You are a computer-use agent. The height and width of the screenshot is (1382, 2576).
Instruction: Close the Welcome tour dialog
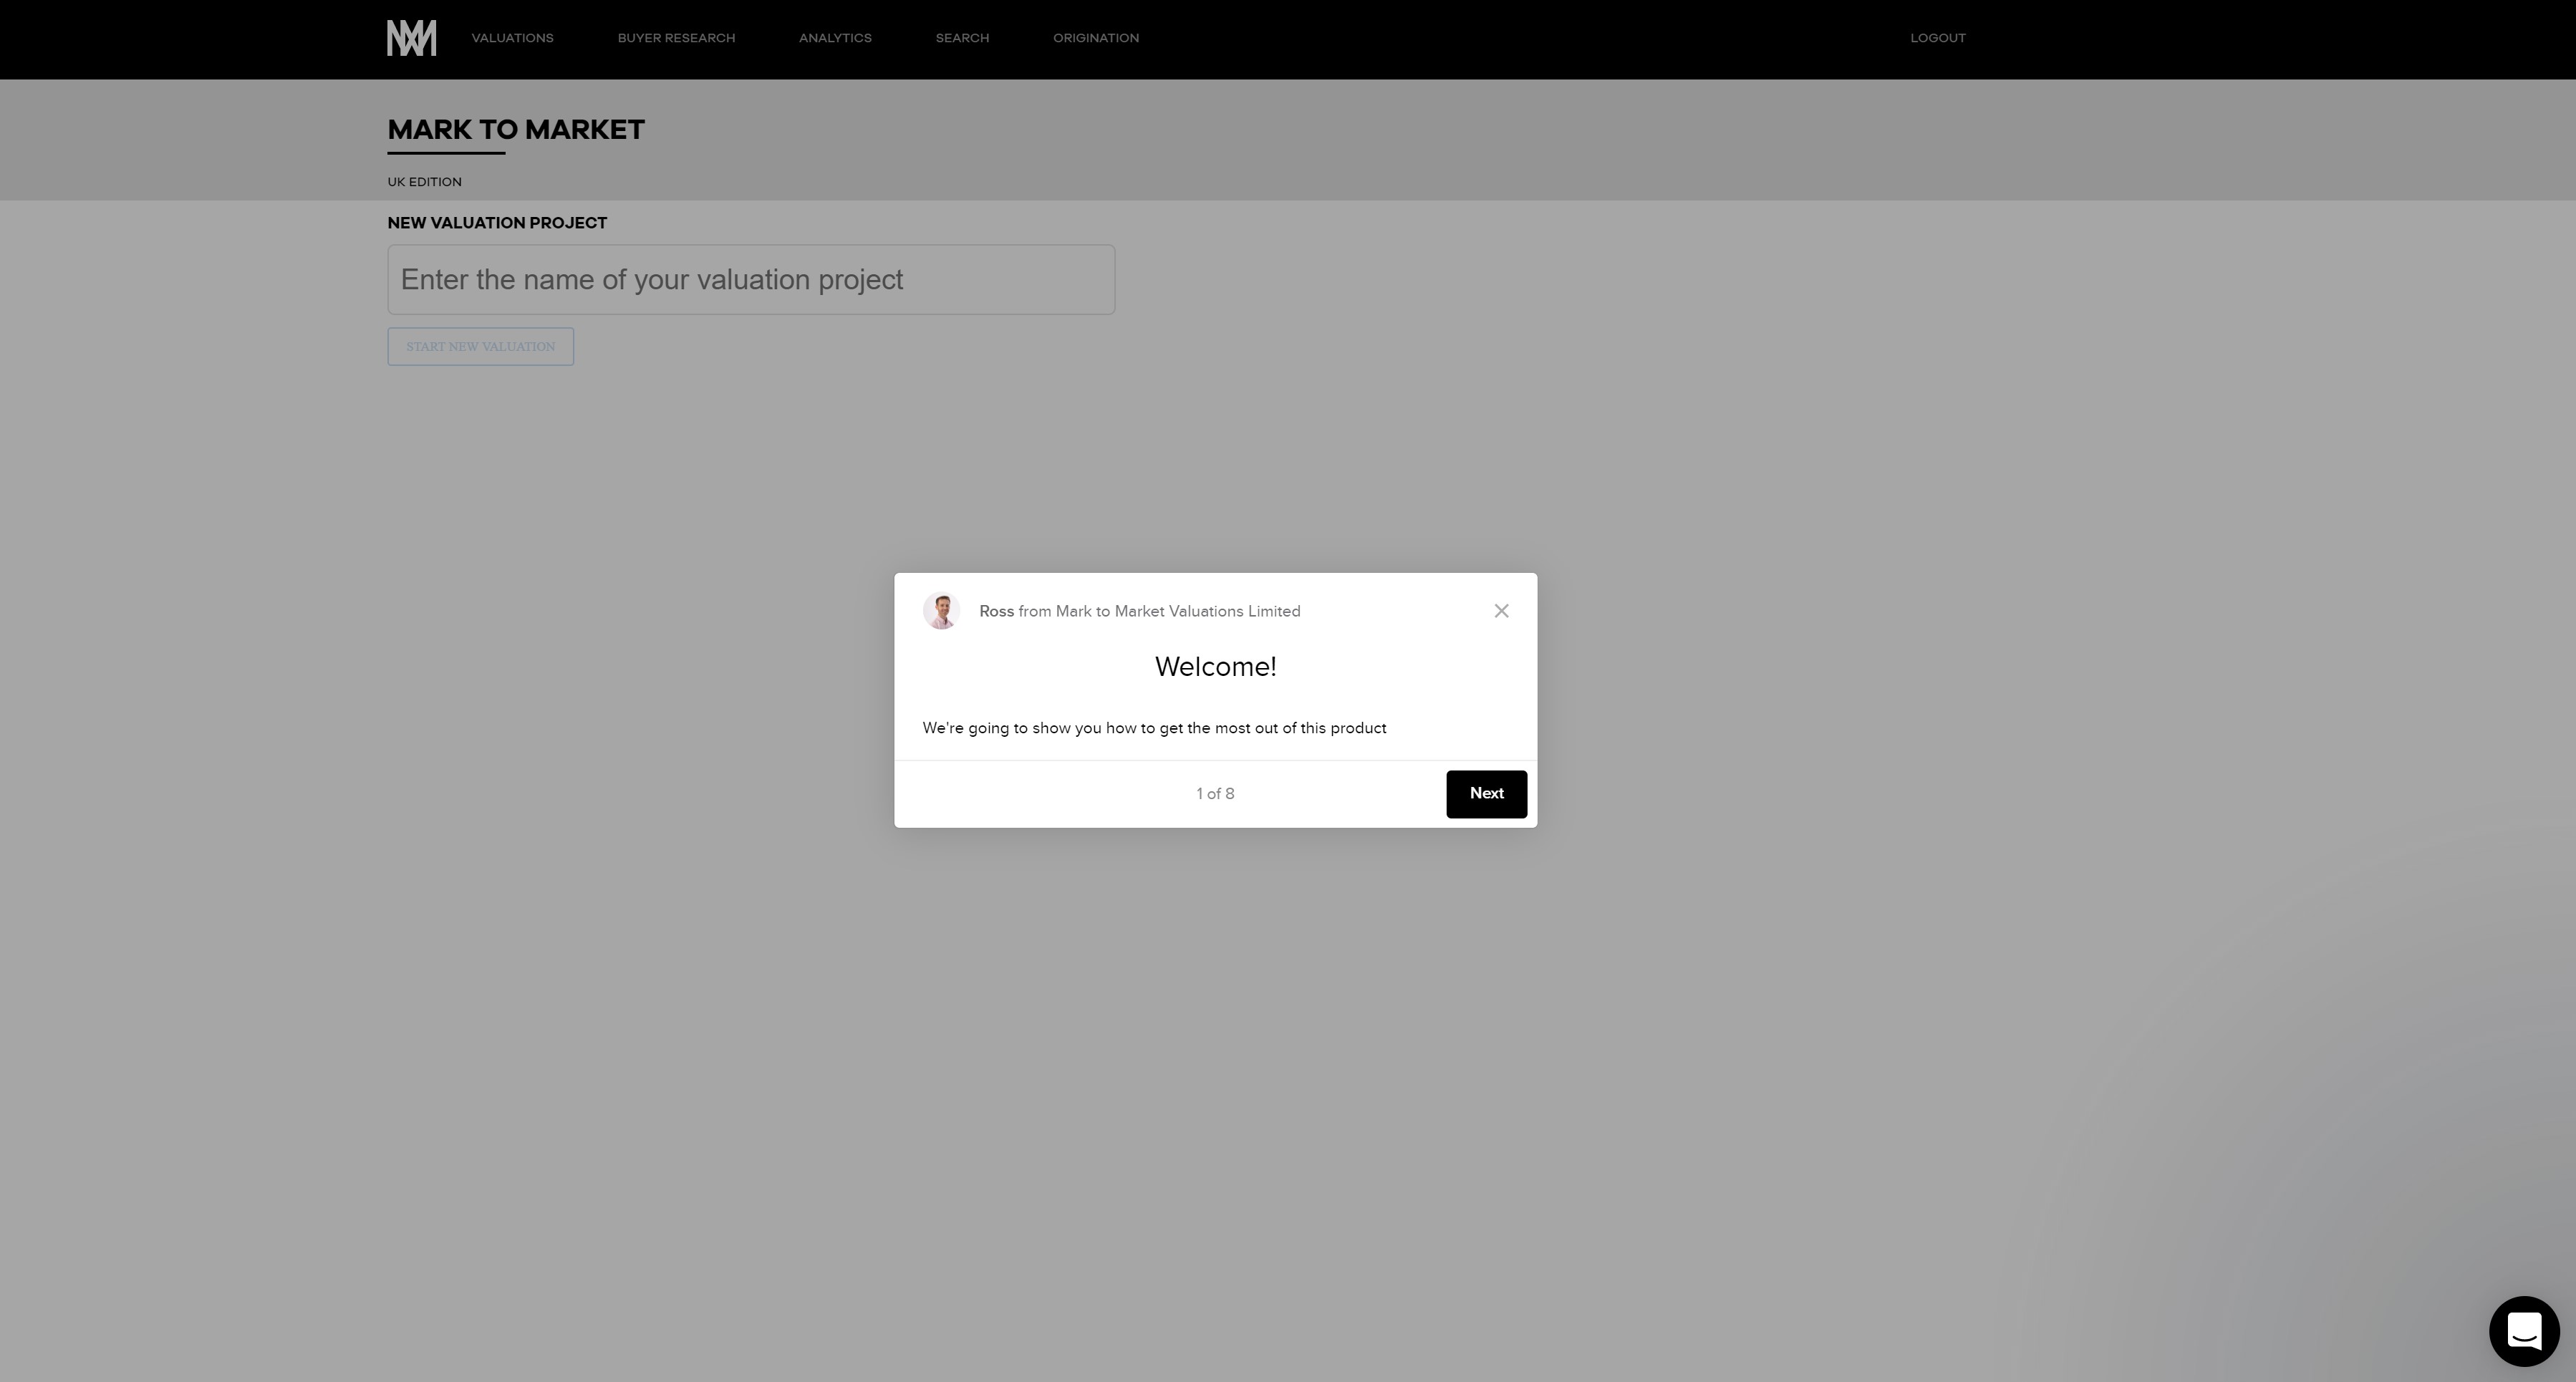coord(1501,611)
